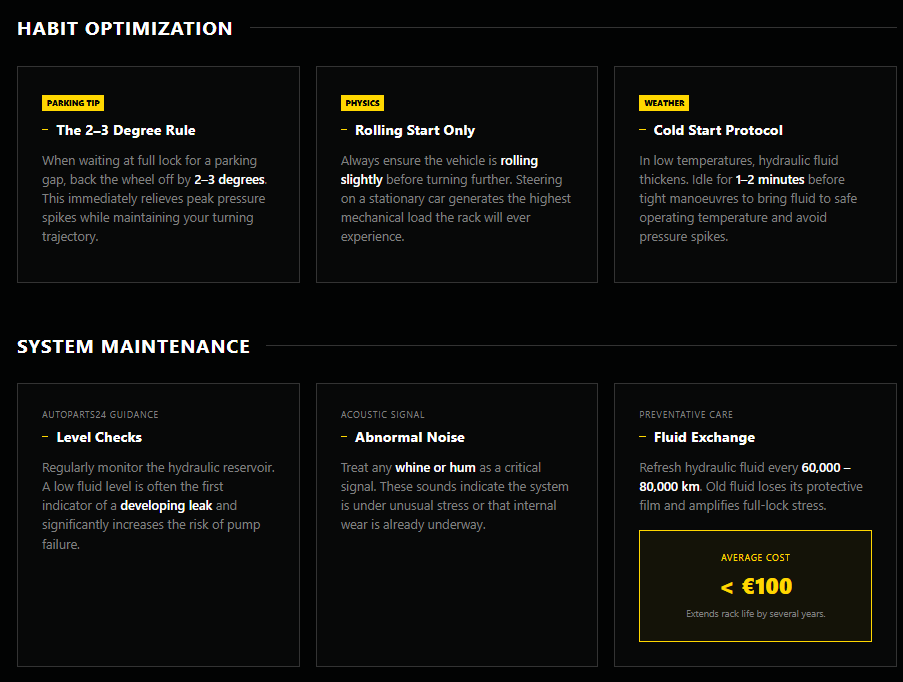Click the bold "developing leak" text
The width and height of the screenshot is (903, 682).
click(x=166, y=506)
